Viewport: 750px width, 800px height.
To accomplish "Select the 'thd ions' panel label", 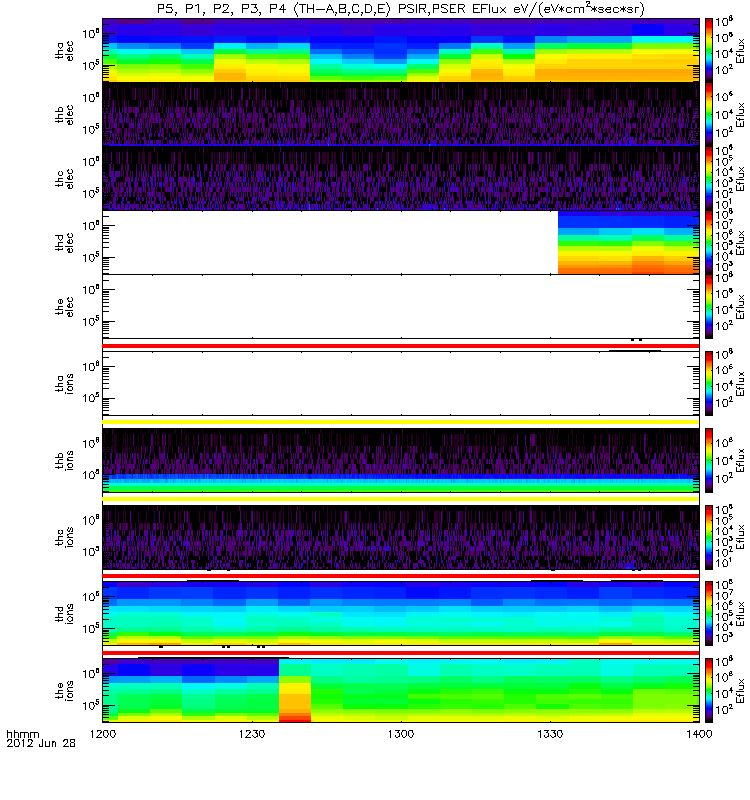I will tap(65, 614).
